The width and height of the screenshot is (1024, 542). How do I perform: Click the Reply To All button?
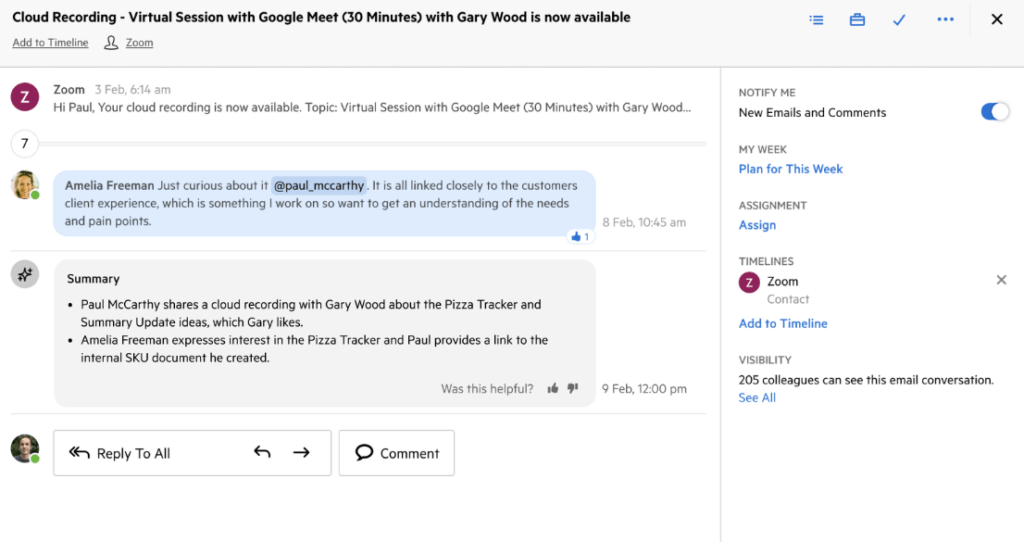click(120, 453)
